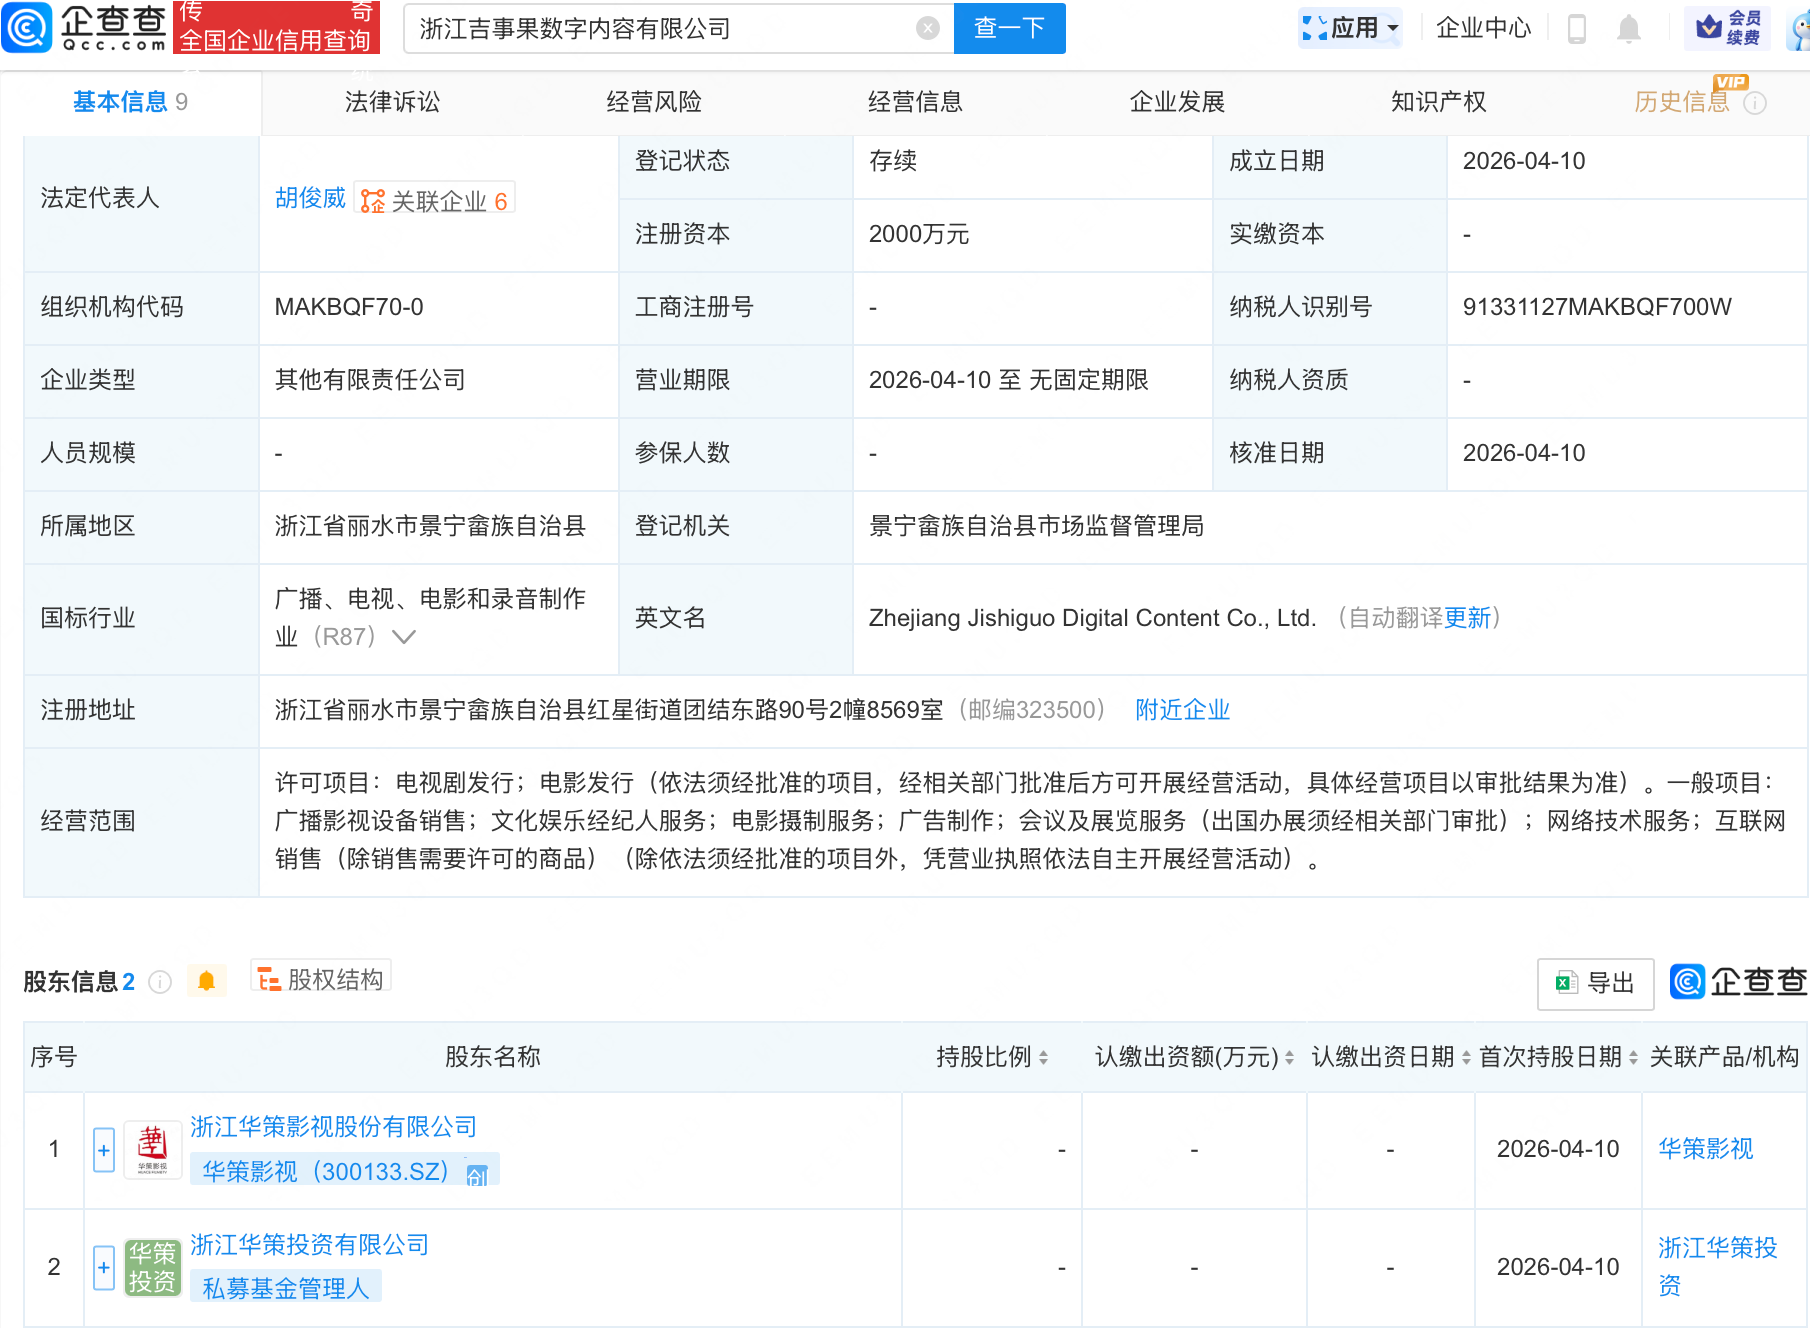Expand row for 浙江华策投资有限公司

coord(104,1267)
